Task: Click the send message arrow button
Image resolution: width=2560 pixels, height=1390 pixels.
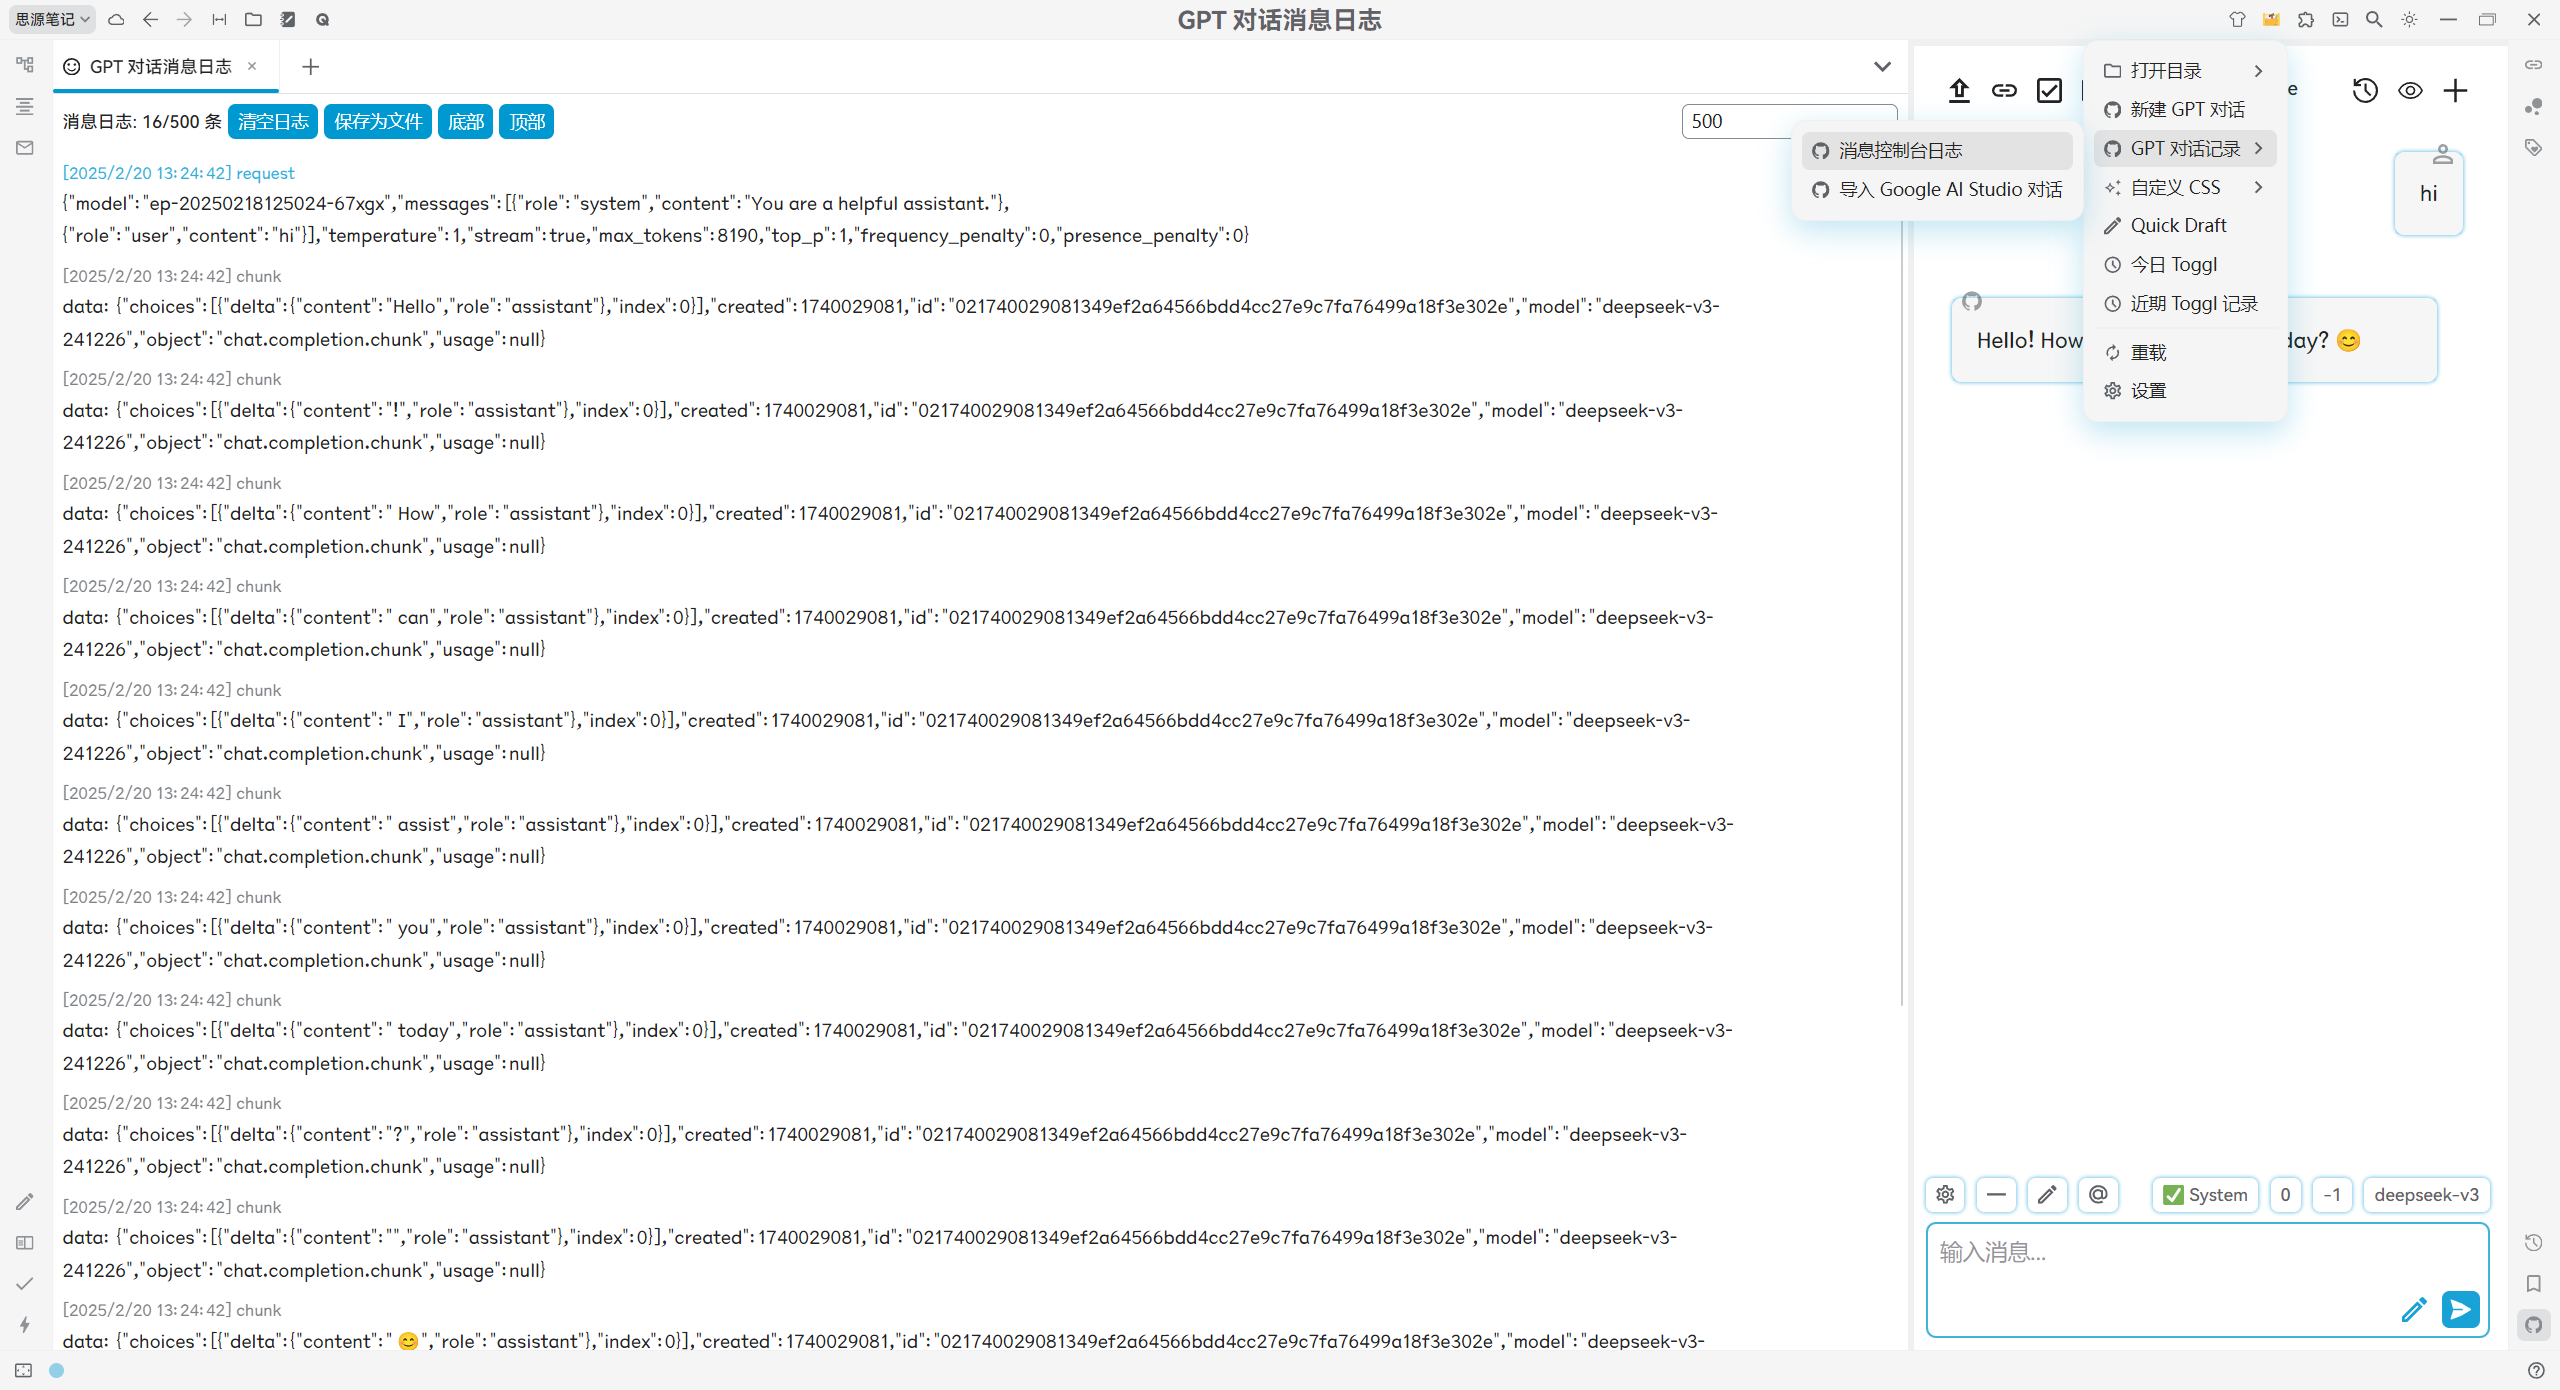Action: (2460, 1309)
